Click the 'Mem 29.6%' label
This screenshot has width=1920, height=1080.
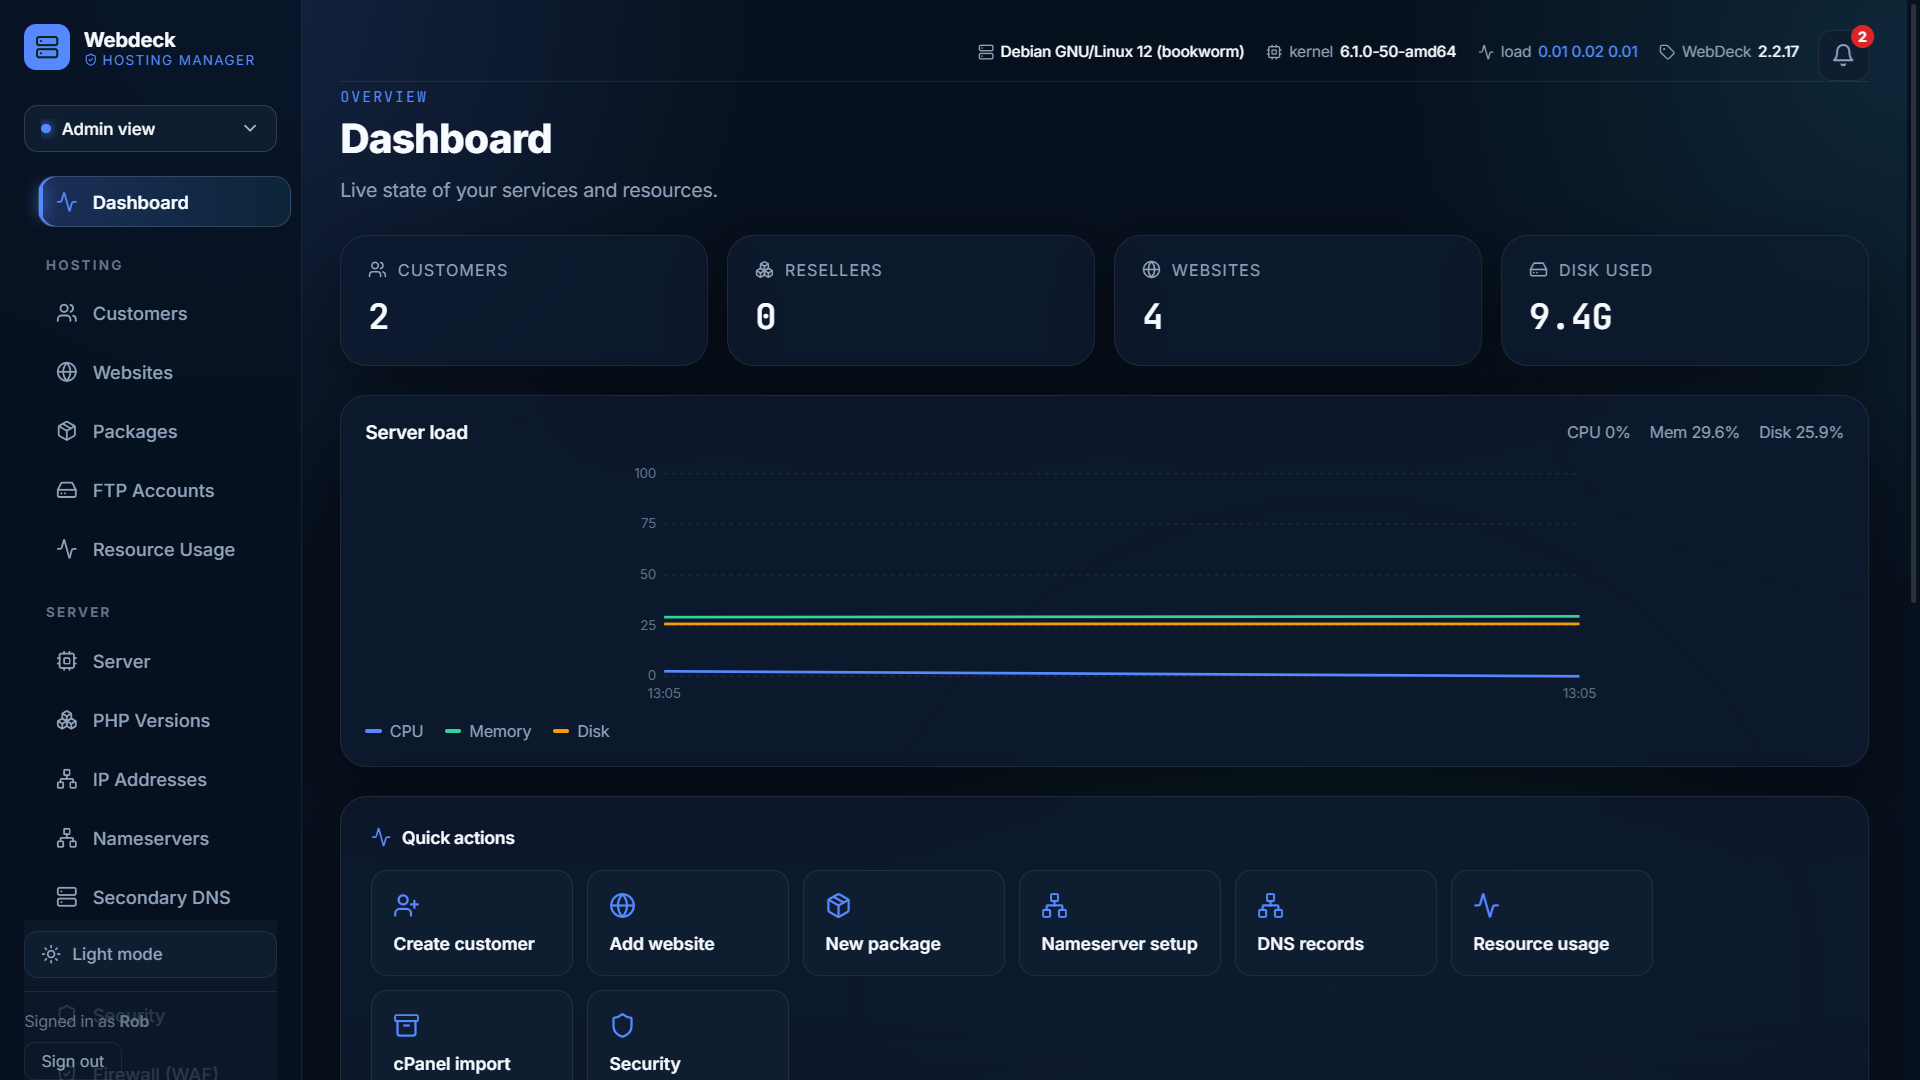point(1694,433)
